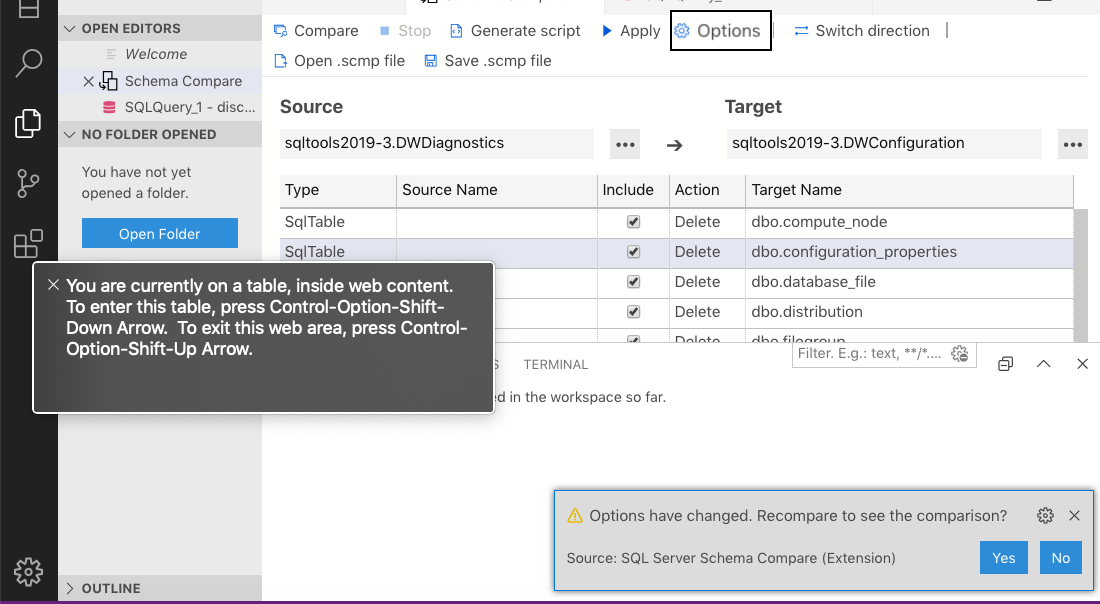Select the Terminal panel tab
The image size is (1100, 604).
pyautogui.click(x=556, y=365)
